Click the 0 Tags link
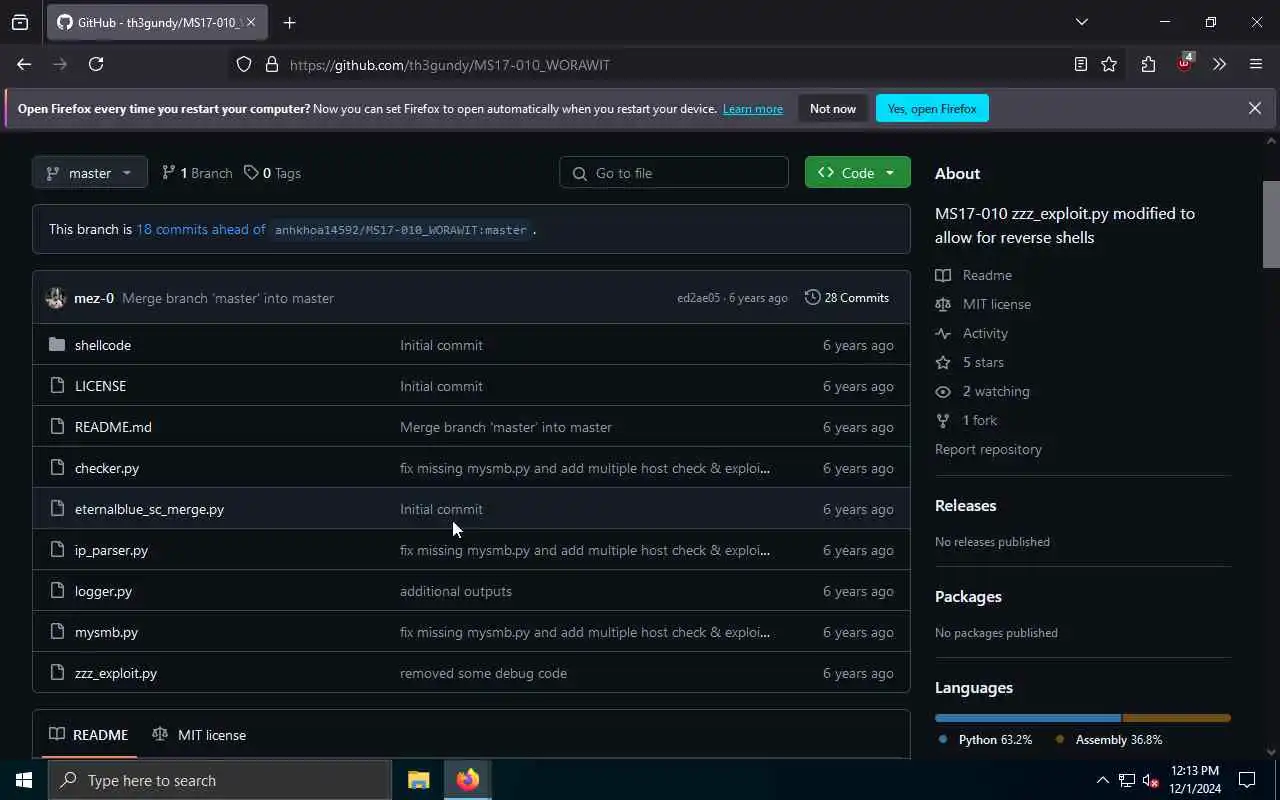 [x=273, y=173]
